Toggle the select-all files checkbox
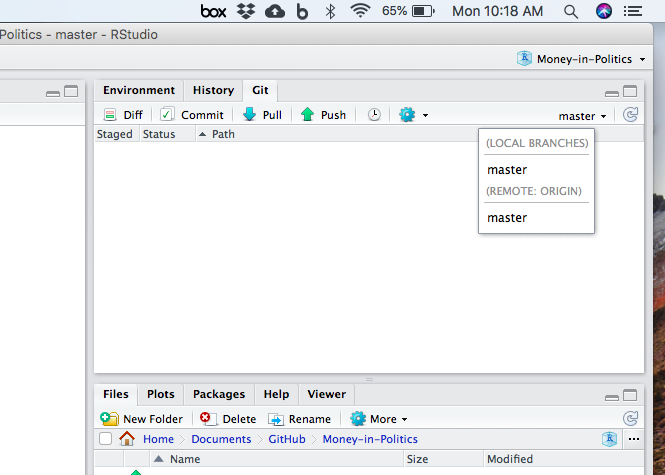The width and height of the screenshot is (665, 475). [105, 439]
